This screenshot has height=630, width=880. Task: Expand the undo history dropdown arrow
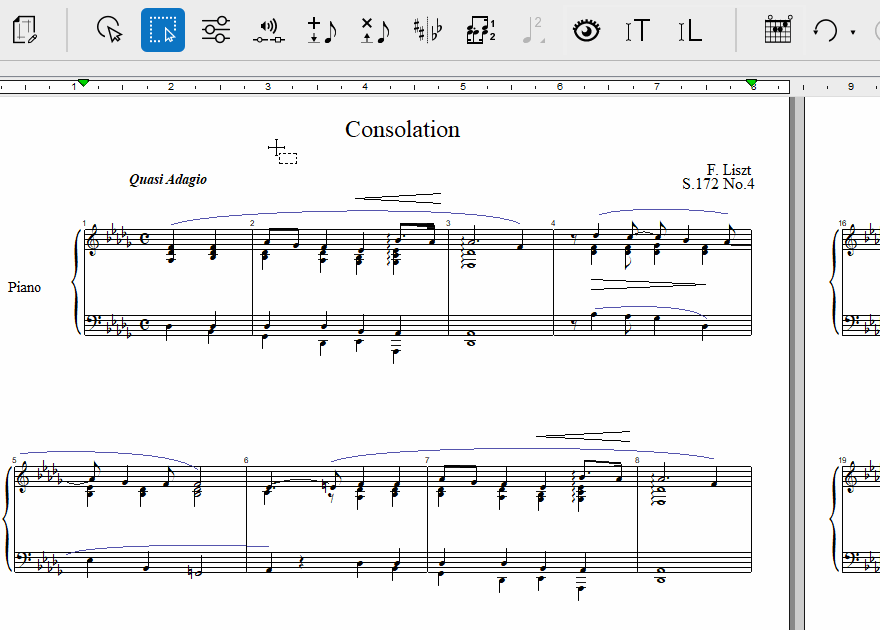[x=853, y=31]
